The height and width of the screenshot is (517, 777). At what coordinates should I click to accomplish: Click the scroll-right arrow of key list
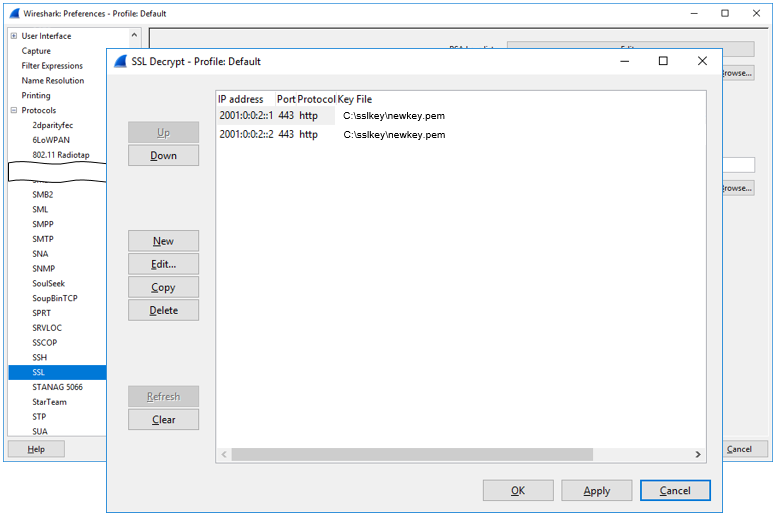click(698, 455)
